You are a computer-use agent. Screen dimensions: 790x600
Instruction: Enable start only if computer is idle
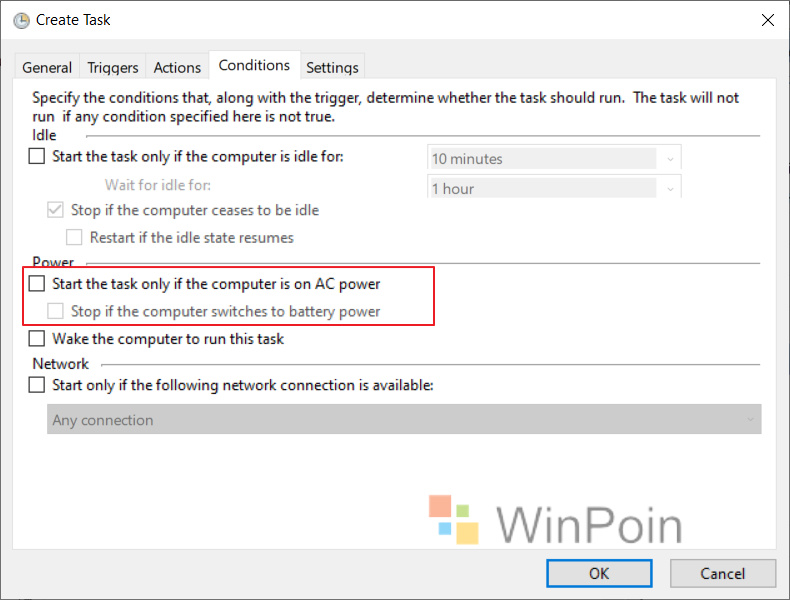click(37, 156)
